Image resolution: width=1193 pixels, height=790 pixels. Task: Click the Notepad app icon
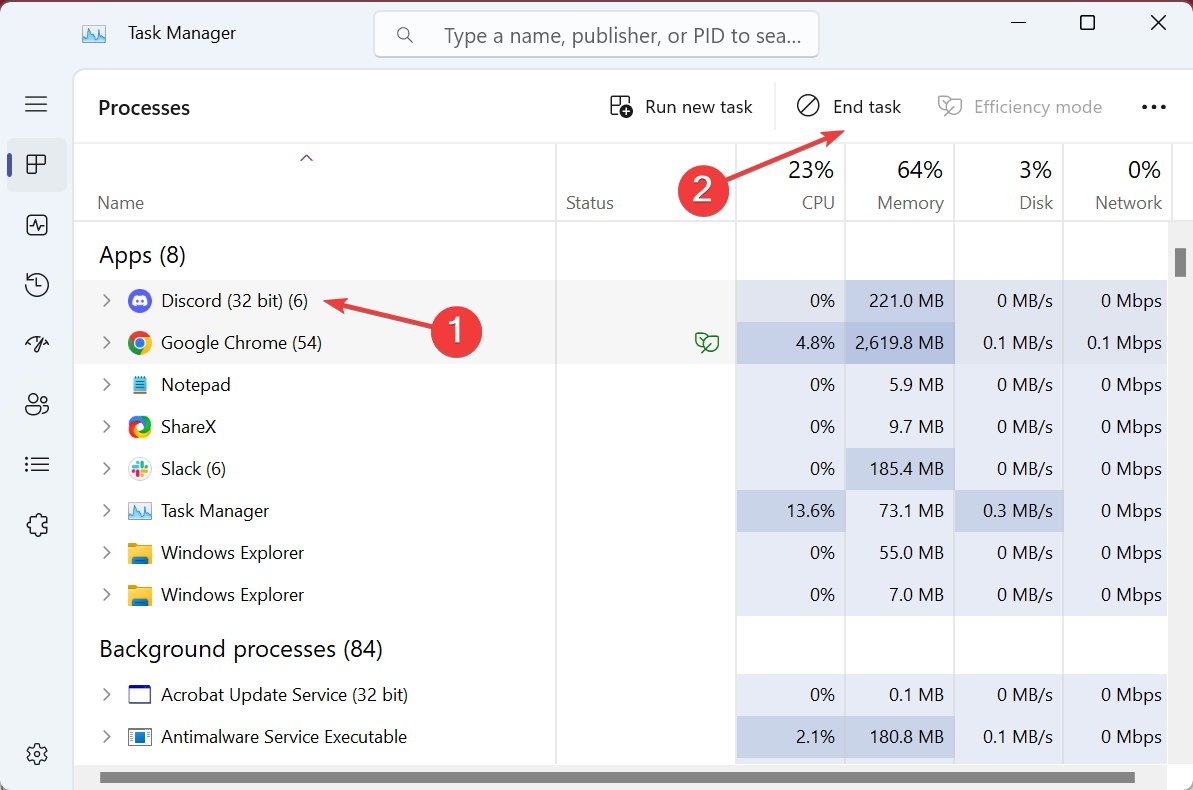[139, 385]
